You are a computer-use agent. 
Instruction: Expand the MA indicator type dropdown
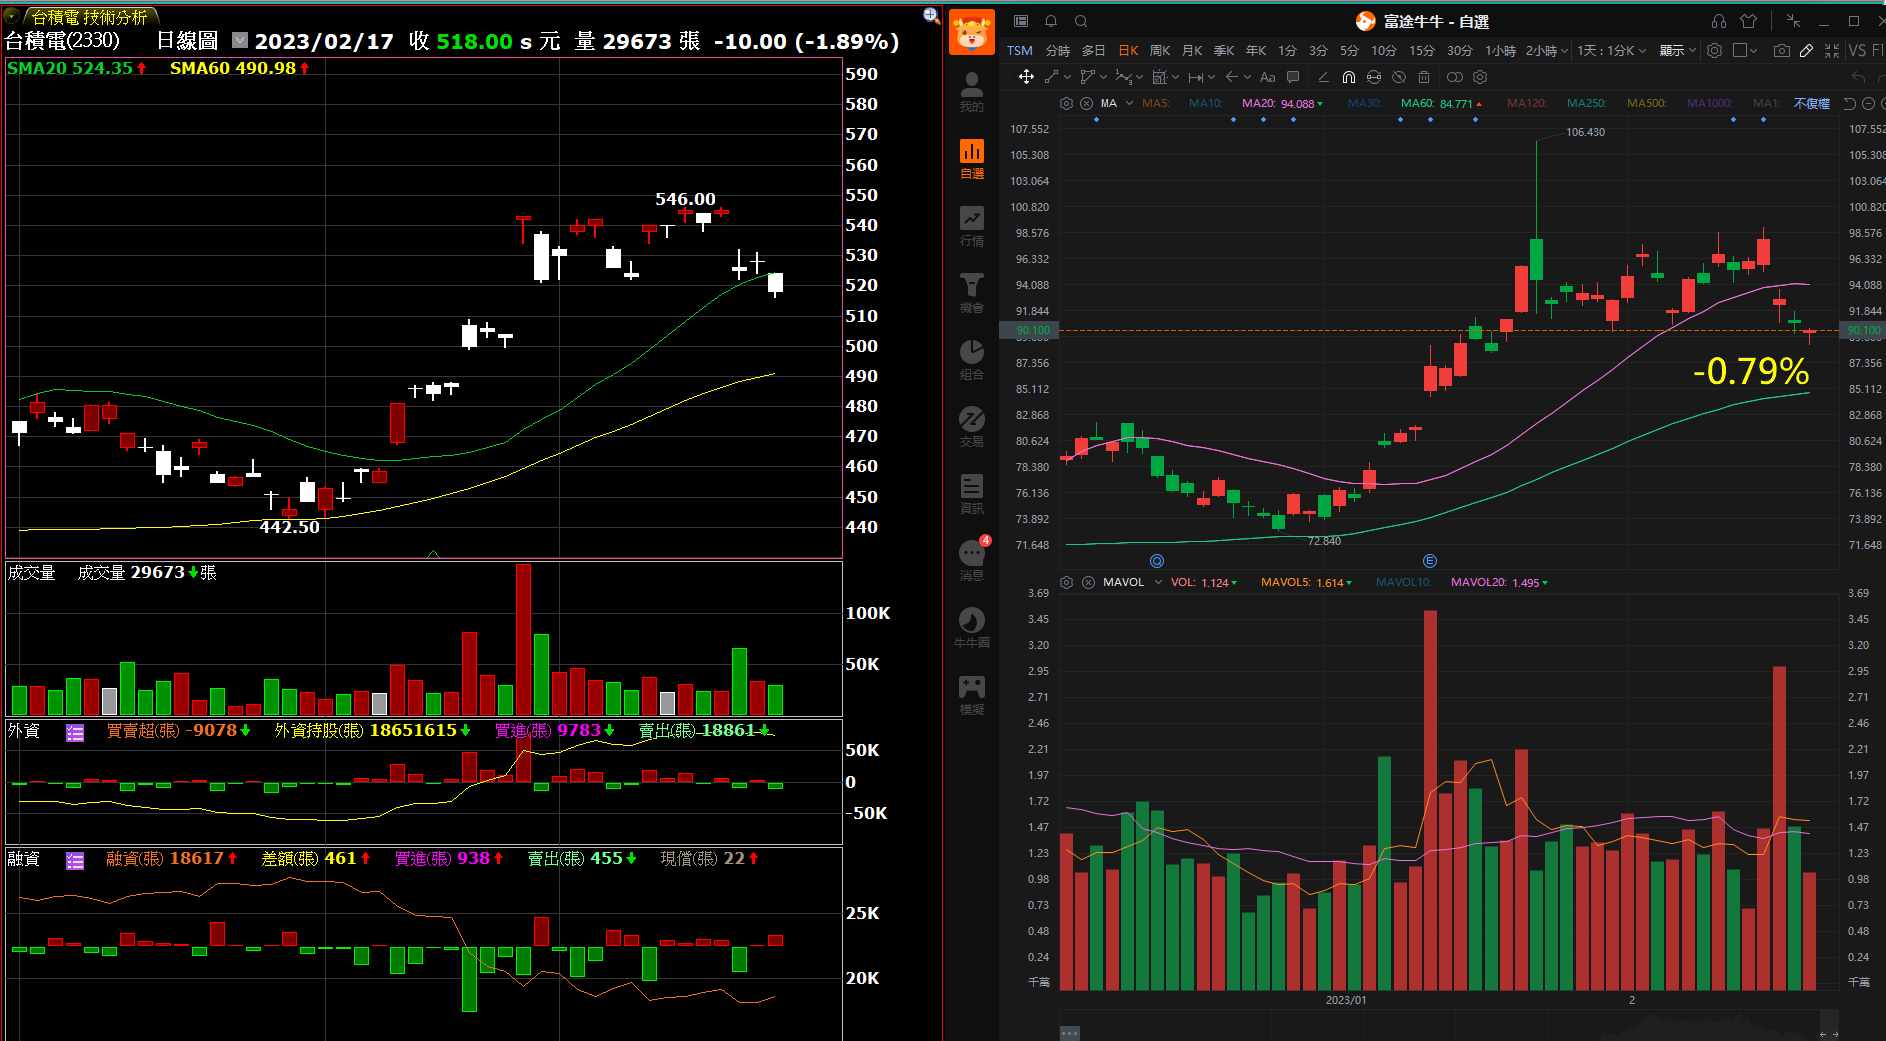tap(1129, 103)
